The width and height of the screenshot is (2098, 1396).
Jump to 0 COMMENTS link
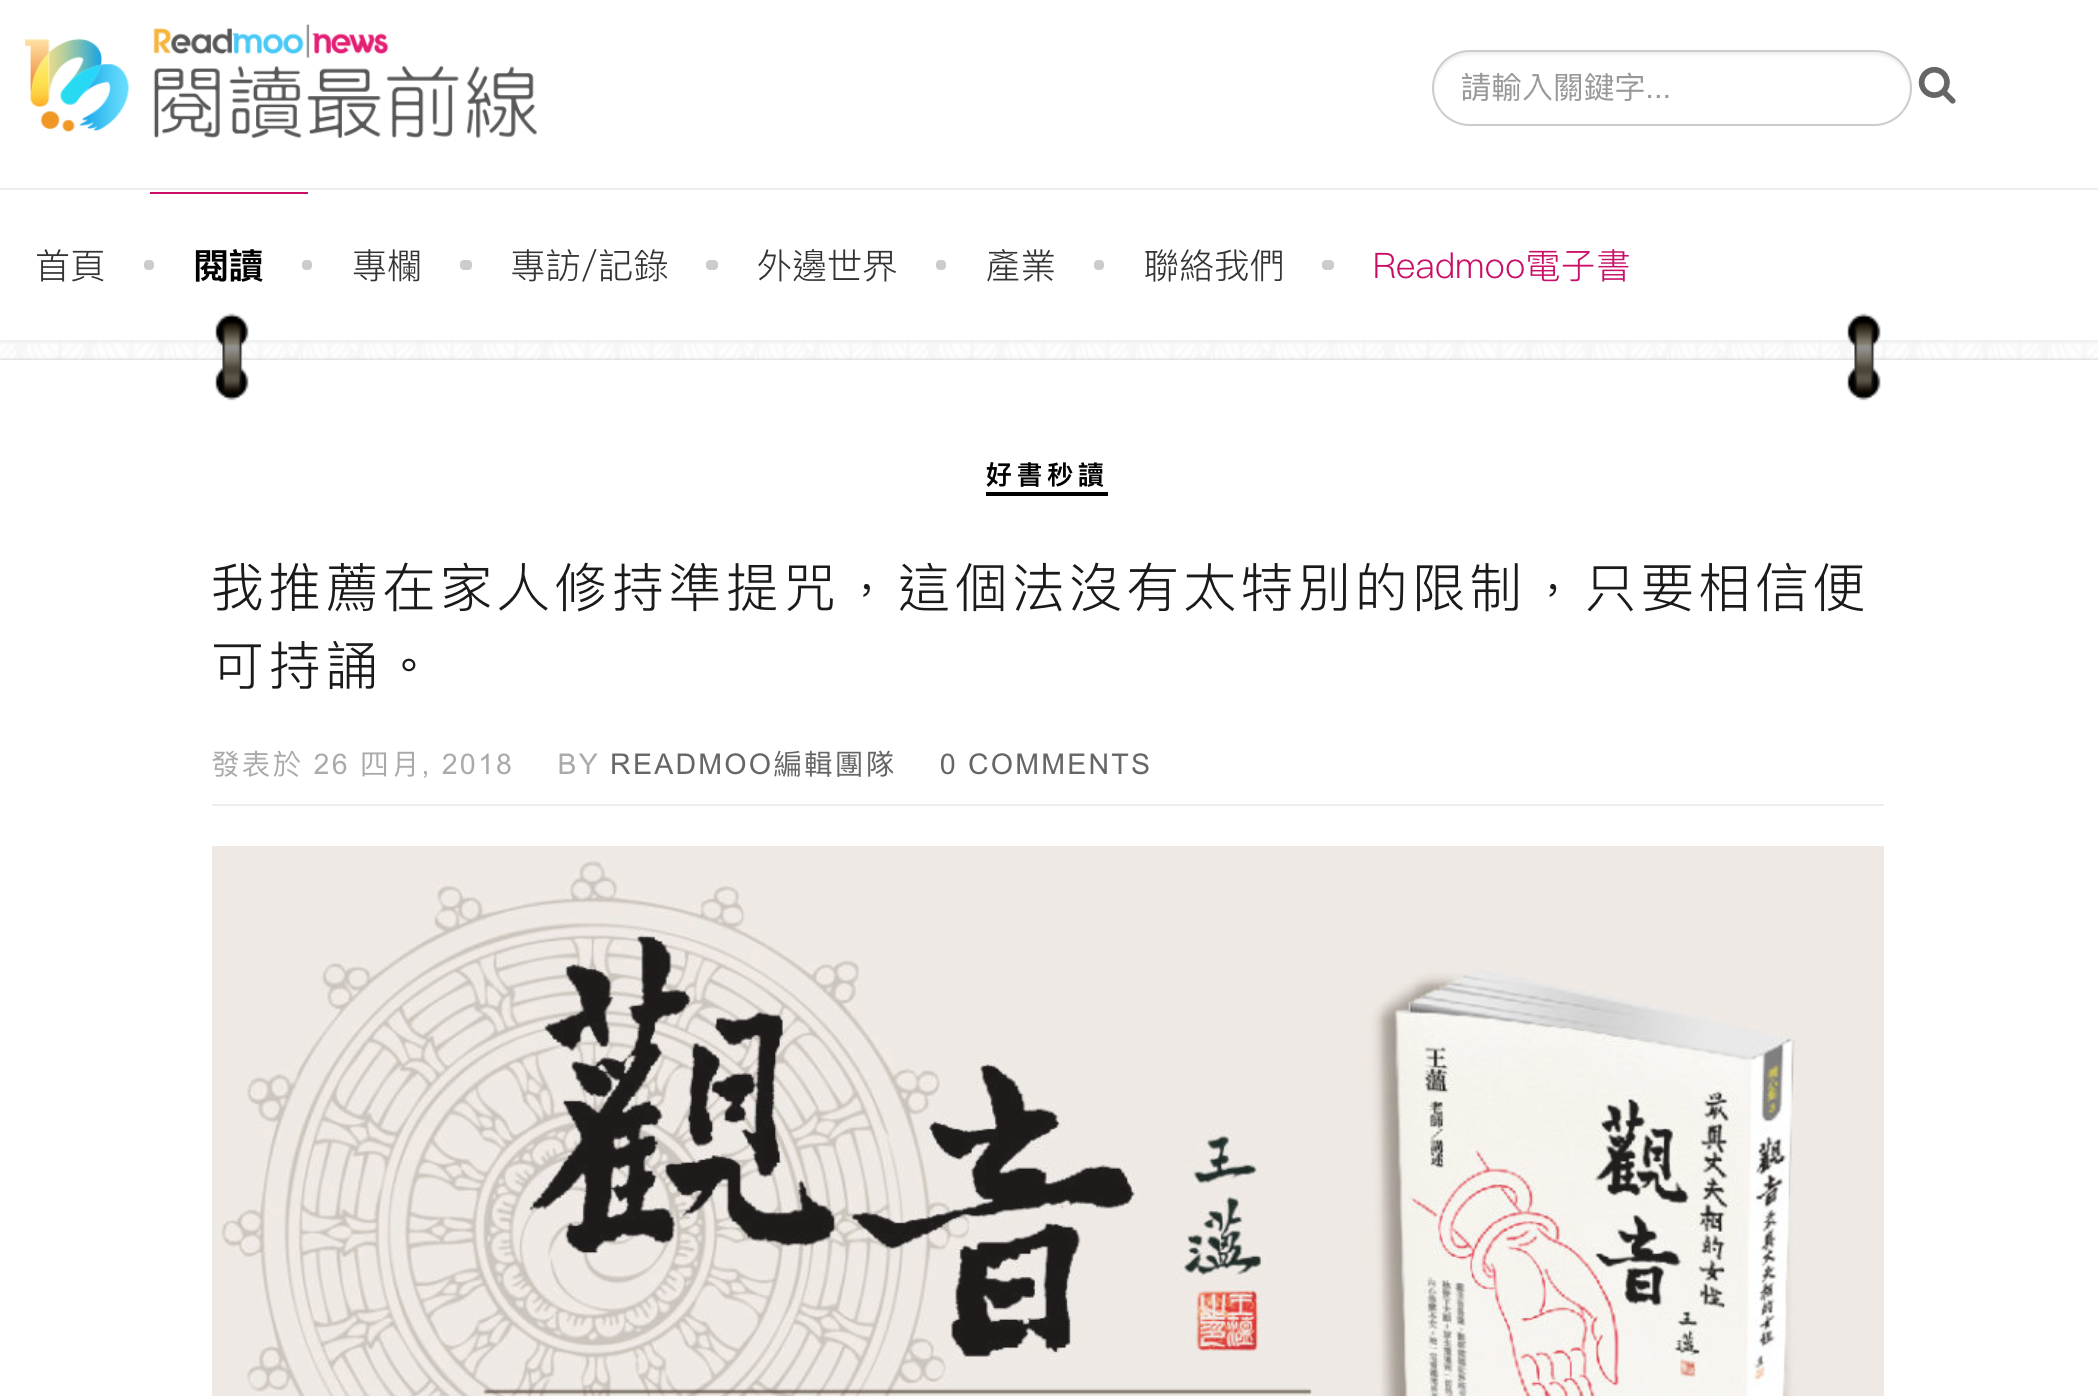pyautogui.click(x=1045, y=764)
